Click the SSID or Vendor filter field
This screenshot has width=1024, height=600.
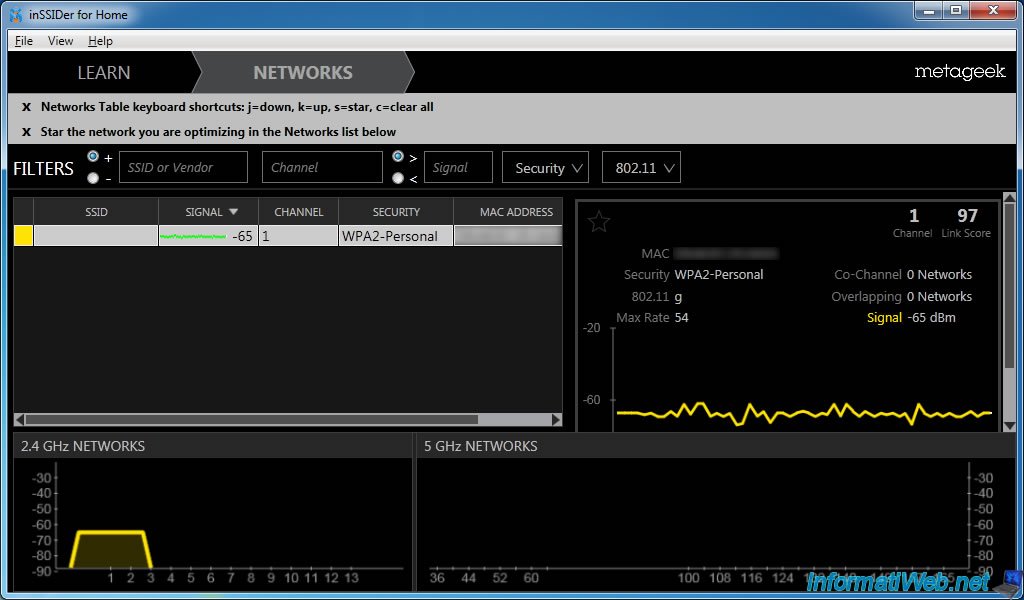pyautogui.click(x=183, y=168)
